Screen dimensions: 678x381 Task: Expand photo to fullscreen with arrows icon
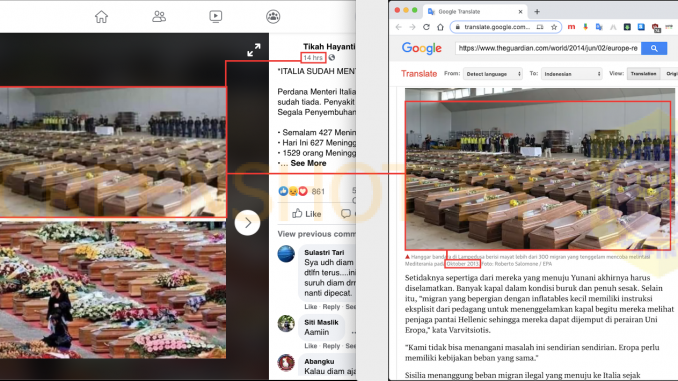coord(254,50)
